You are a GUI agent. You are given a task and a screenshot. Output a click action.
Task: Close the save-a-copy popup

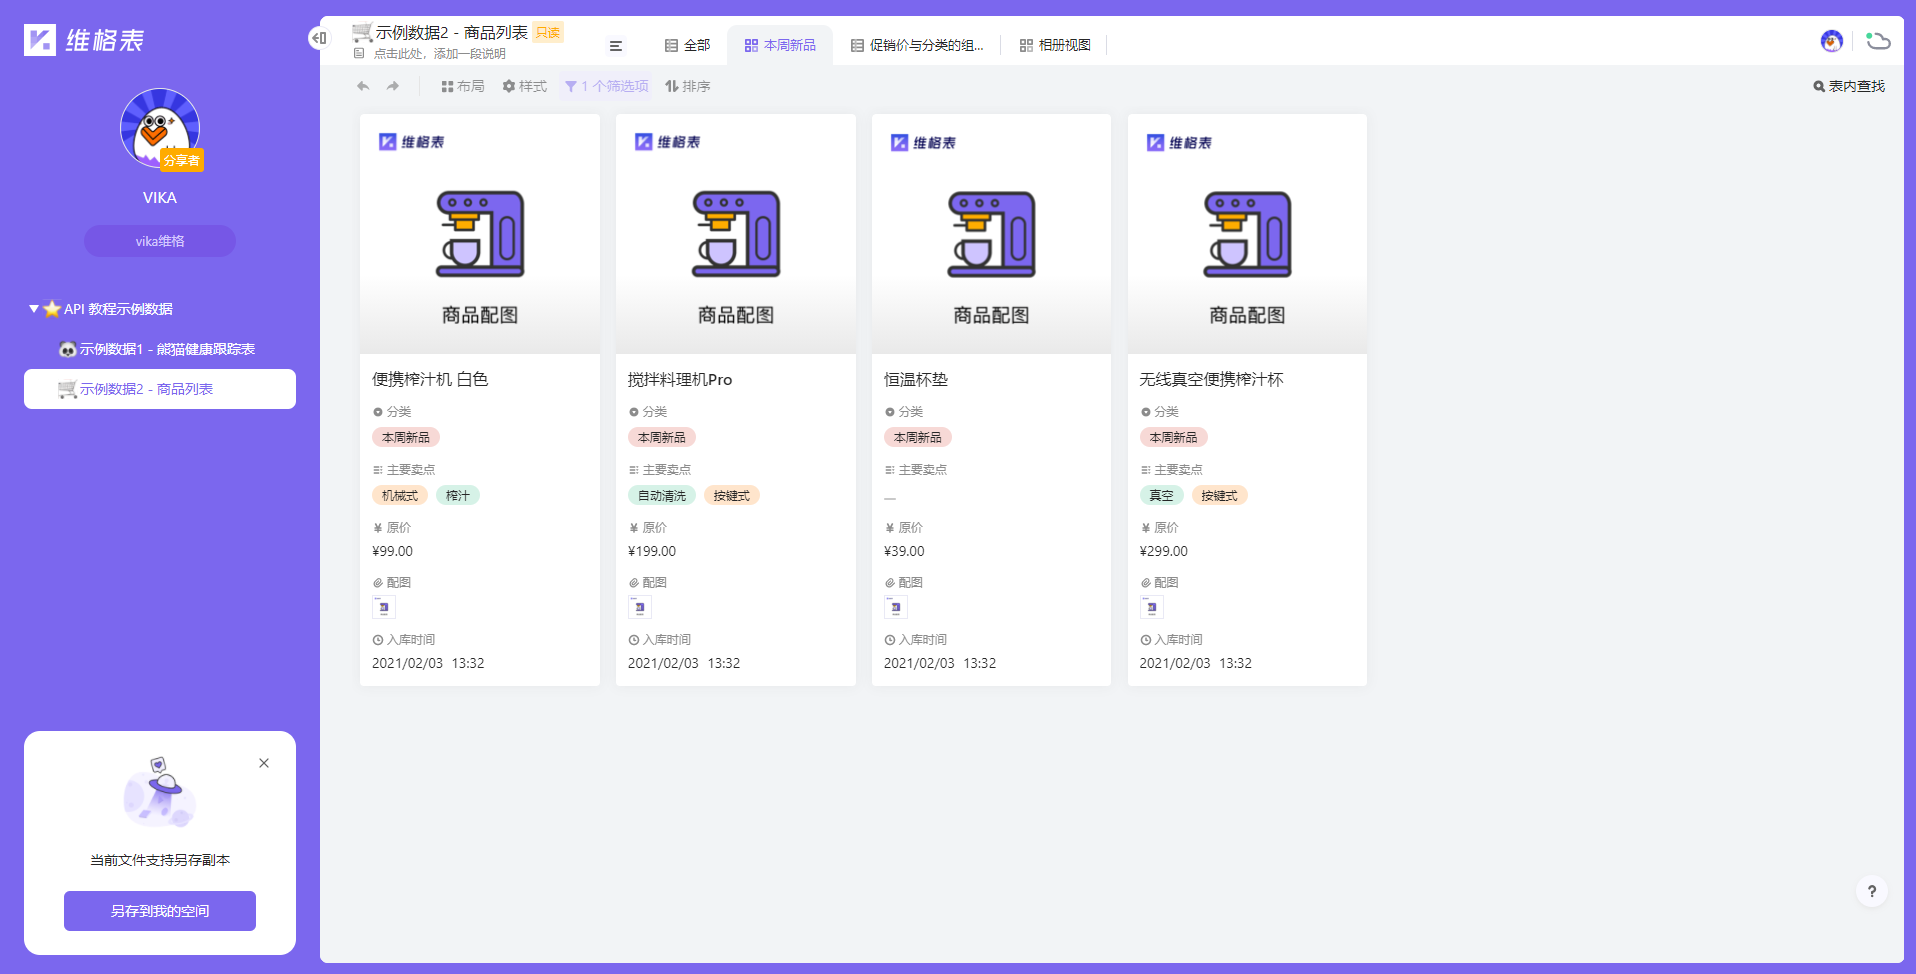264,763
